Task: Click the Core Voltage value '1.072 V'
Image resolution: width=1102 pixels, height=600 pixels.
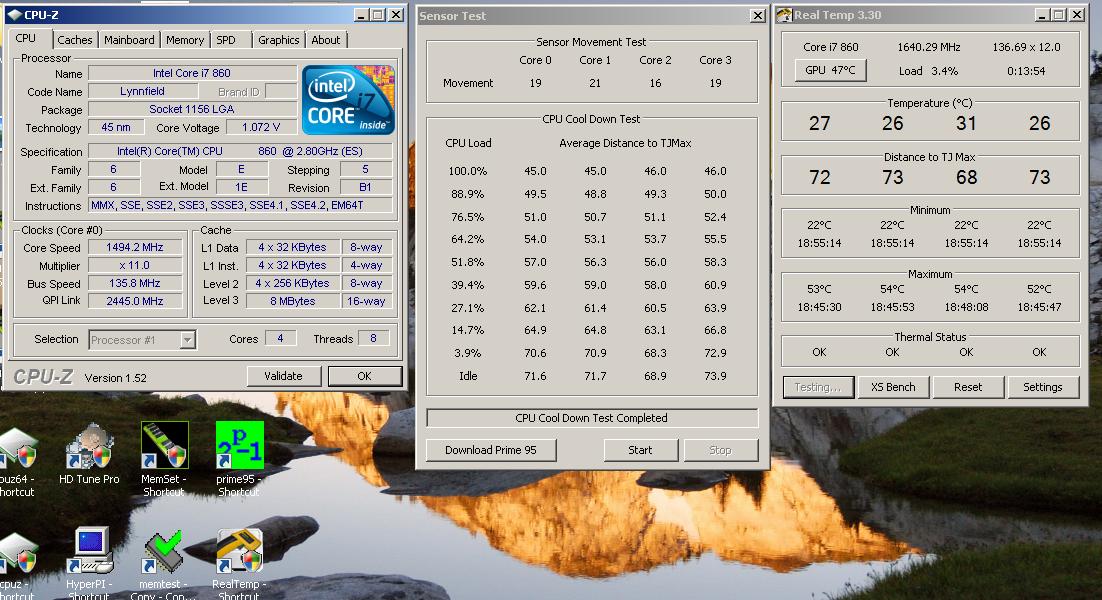Action: pyautogui.click(x=261, y=127)
